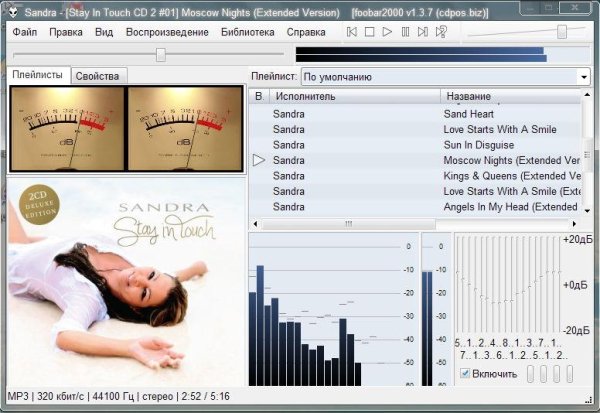Viewport: 600px width, 413px height.
Task: Click the first small button beside Включить
Action: point(530,374)
